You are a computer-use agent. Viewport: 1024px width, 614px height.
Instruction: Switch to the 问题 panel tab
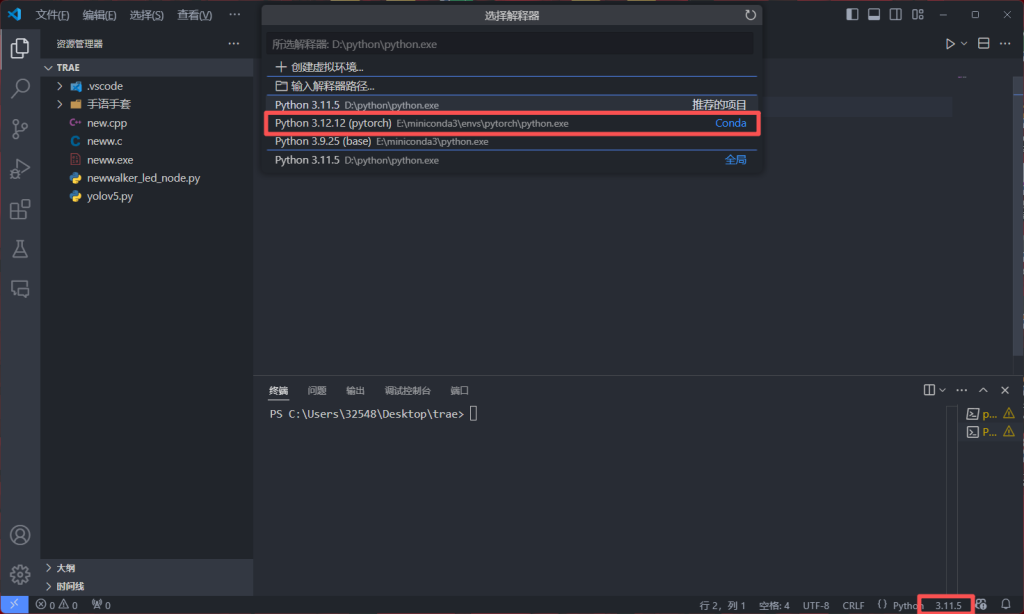(317, 390)
